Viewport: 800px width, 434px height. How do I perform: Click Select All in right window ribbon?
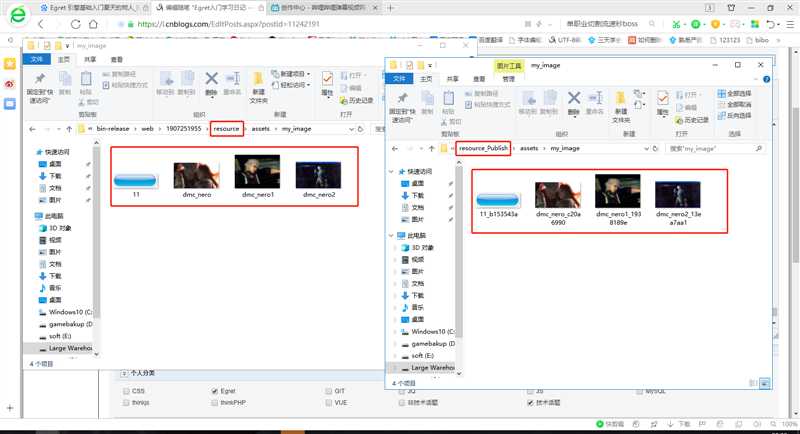click(735, 94)
